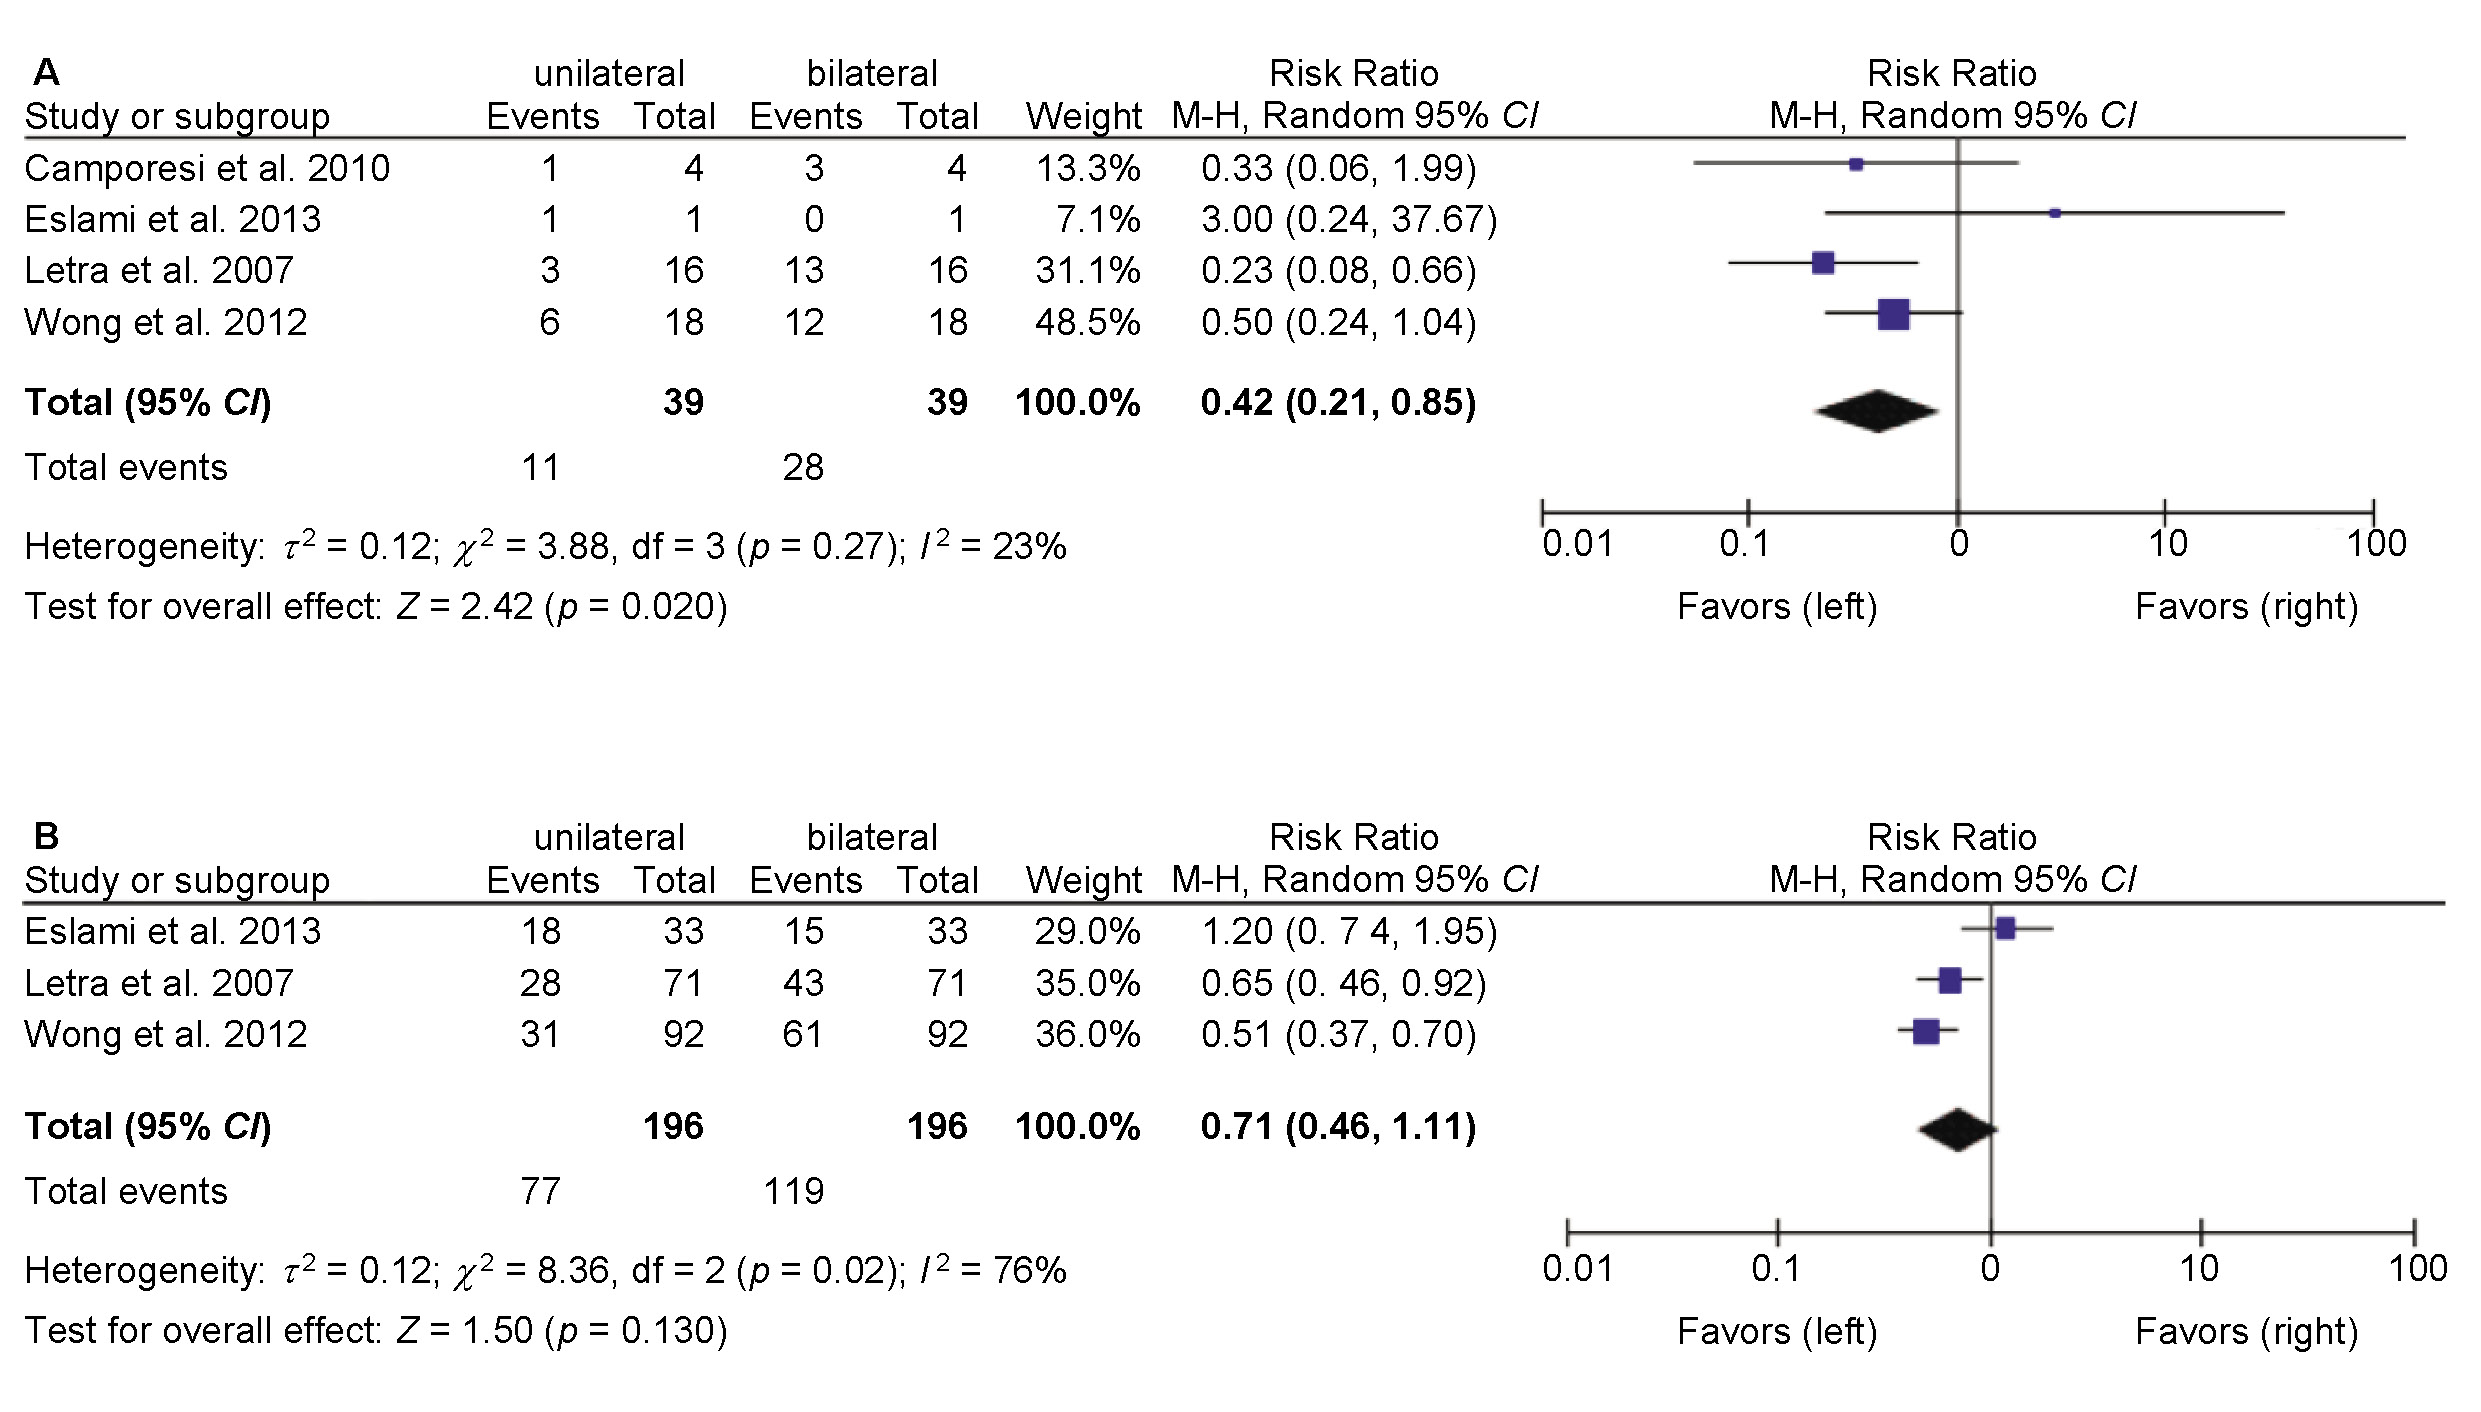The image size is (2481, 1412).
Task: Click panel A test for overall effect Z = 2.42
Action: click(x=376, y=607)
